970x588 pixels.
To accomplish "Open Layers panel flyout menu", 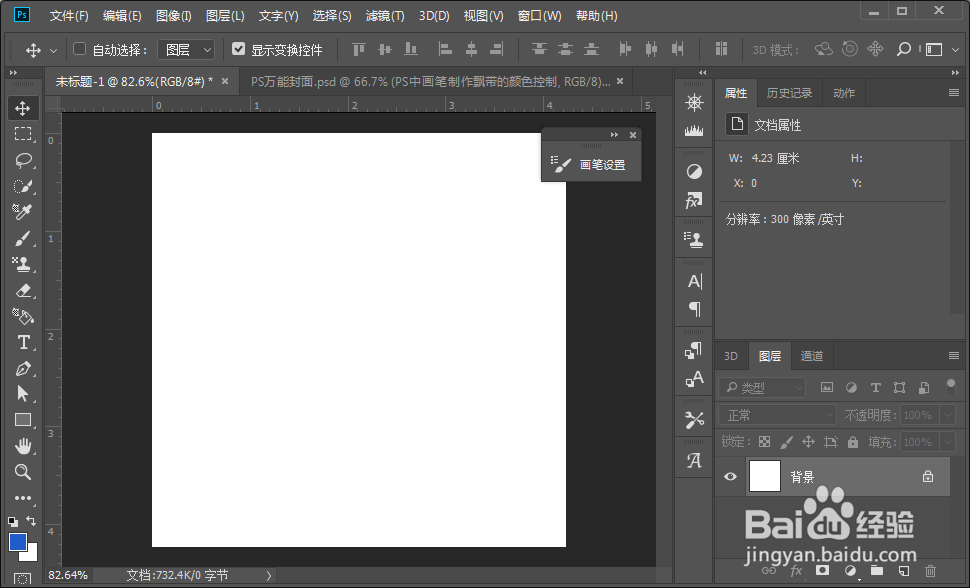I will (953, 355).
